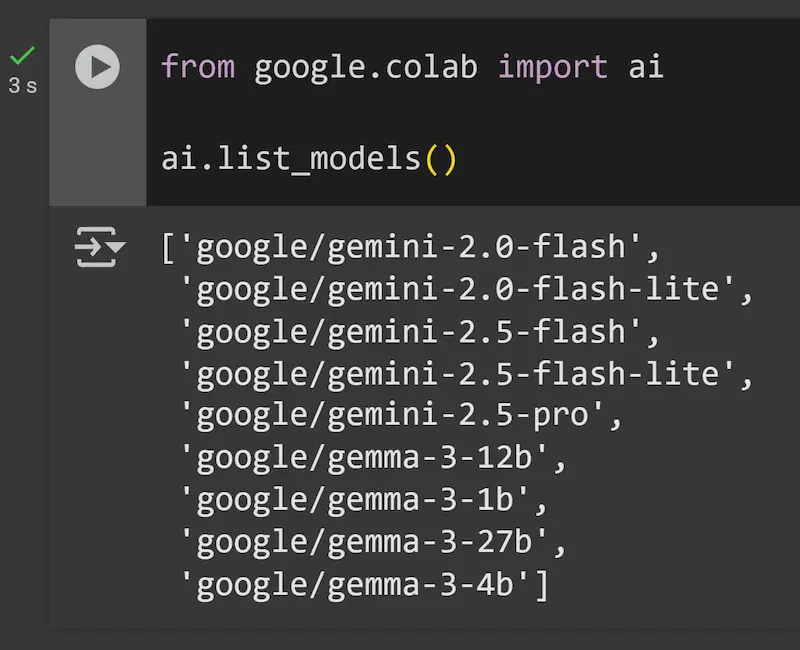Run the code cell with play button

pyautogui.click(x=97, y=67)
